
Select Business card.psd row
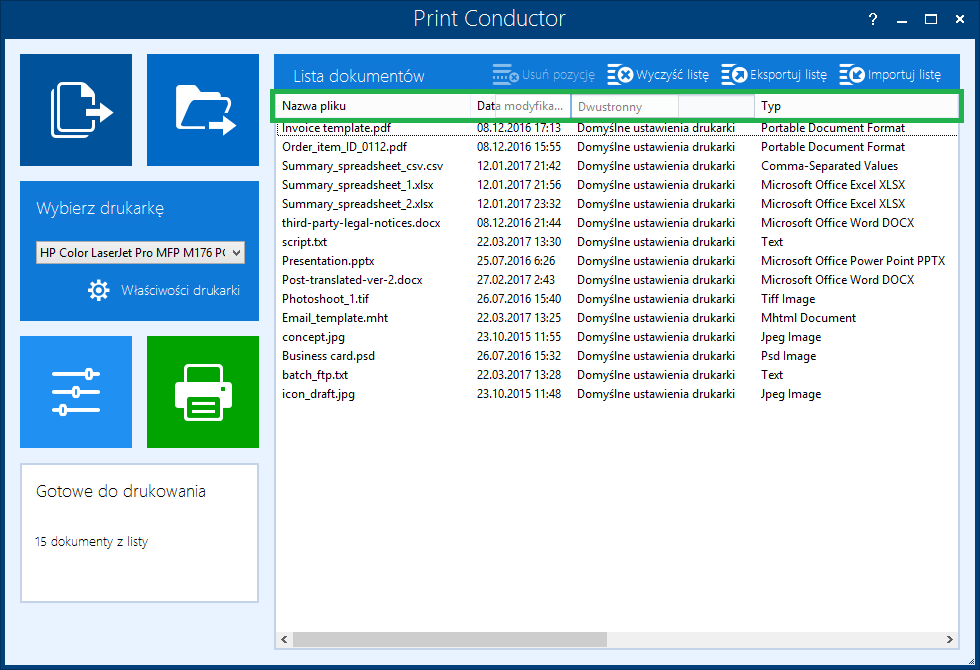pyautogui.click(x=616, y=356)
